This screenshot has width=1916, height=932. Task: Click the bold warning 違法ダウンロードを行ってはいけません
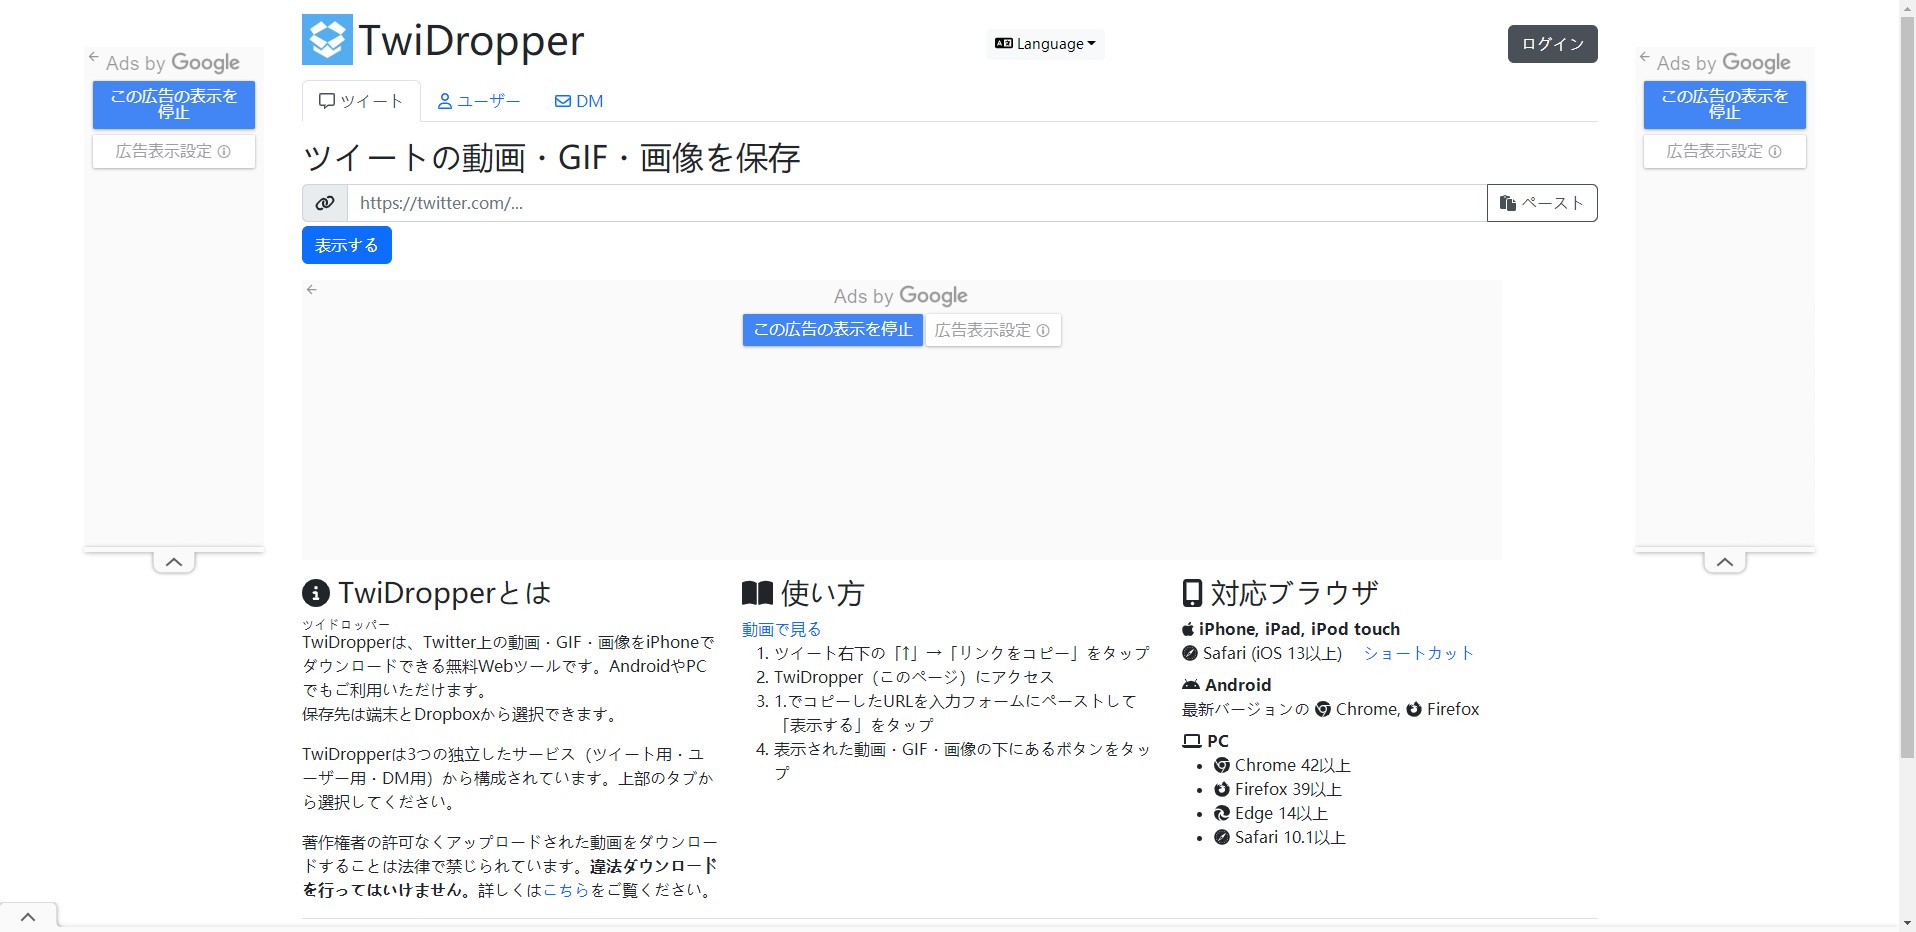pos(510,878)
